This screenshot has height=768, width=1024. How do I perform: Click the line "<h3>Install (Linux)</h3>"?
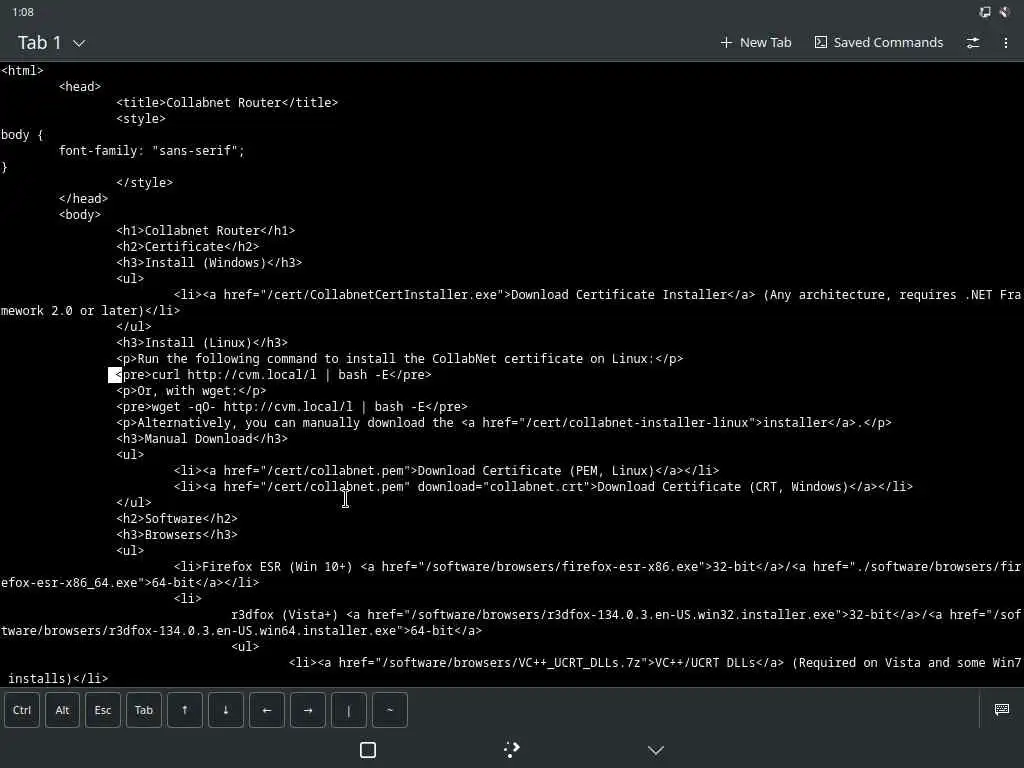click(202, 343)
